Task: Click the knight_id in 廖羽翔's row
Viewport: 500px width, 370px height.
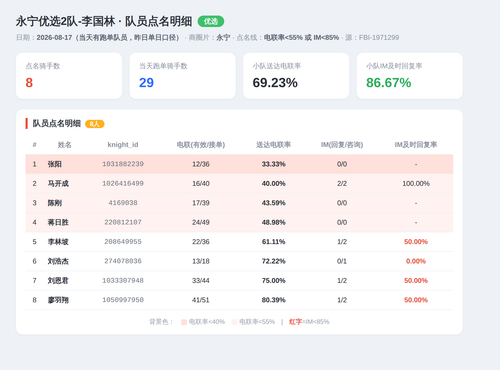Action: [x=123, y=300]
